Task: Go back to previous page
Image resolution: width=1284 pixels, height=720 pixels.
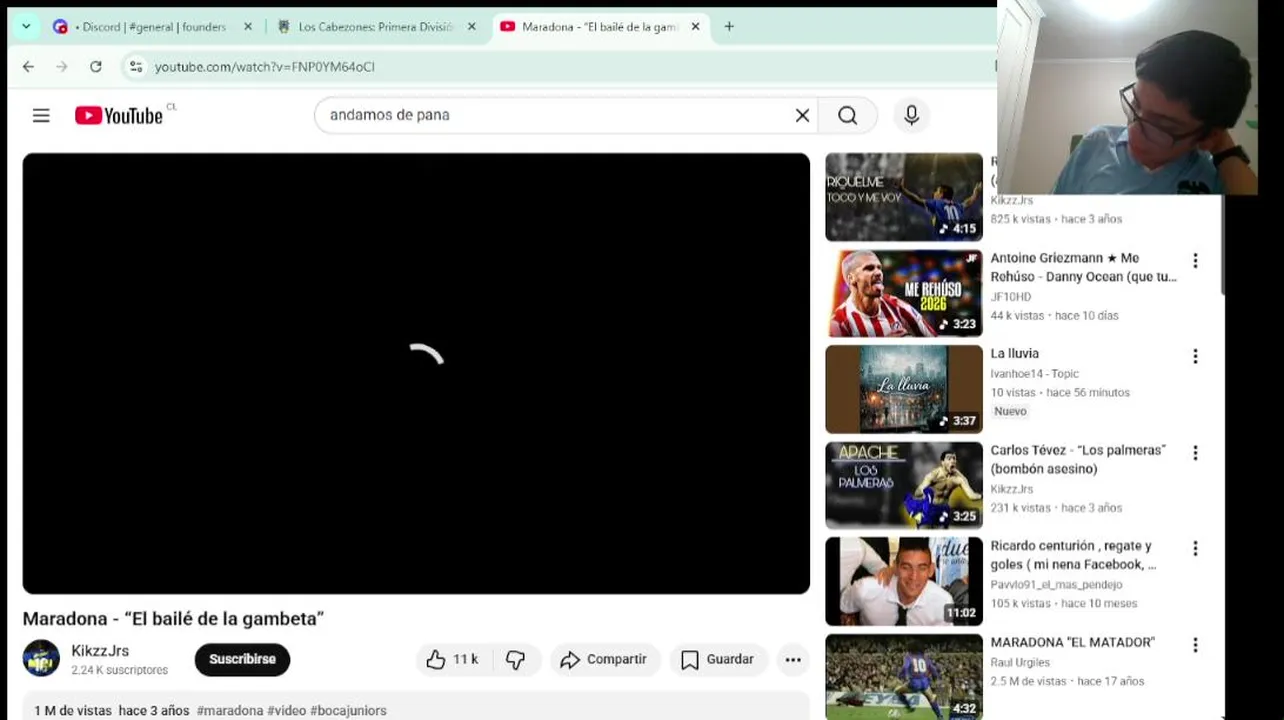Action: point(28,67)
